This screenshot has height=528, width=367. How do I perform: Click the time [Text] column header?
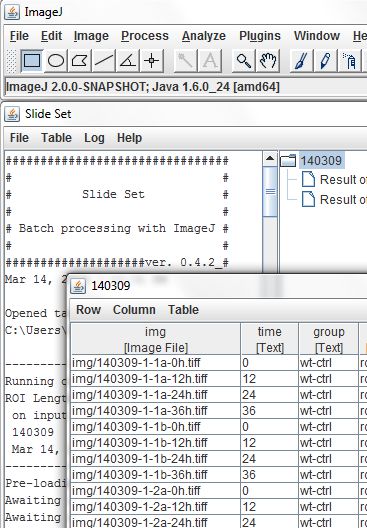tap(269, 339)
